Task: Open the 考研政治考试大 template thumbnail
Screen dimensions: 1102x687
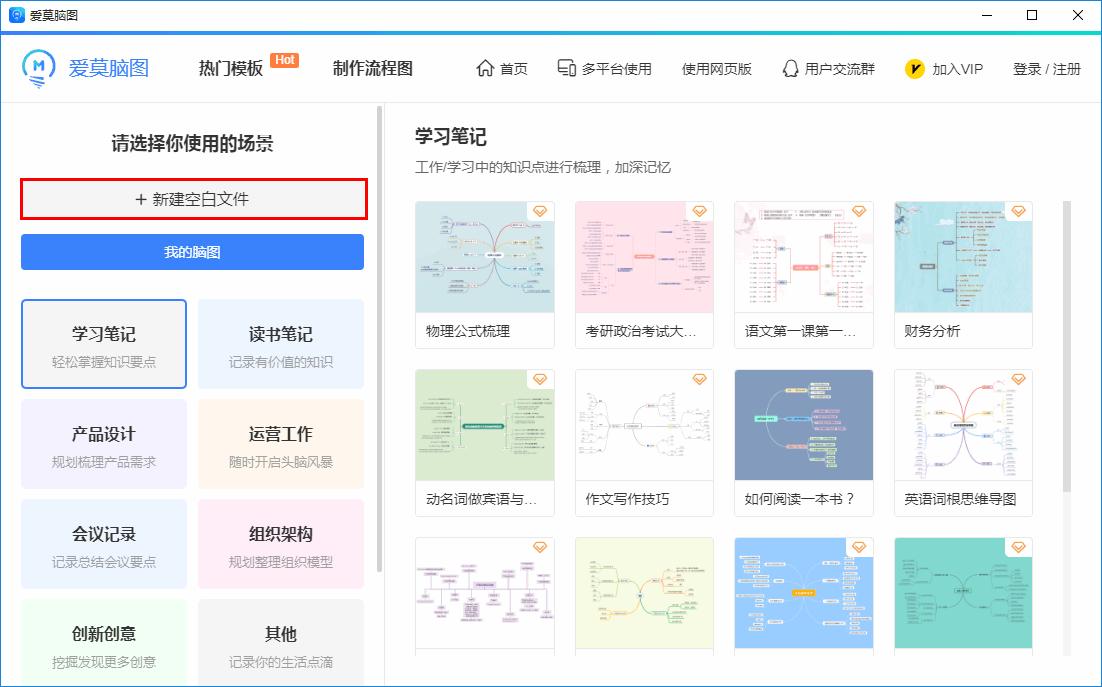Action: point(644,257)
